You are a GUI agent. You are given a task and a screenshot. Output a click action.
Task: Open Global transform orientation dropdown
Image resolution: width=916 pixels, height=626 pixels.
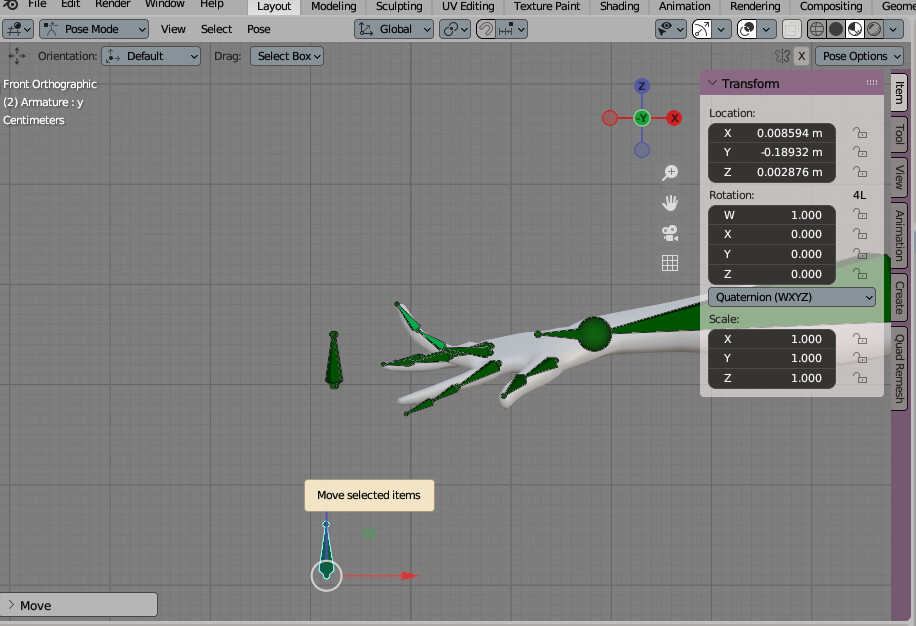(394, 29)
